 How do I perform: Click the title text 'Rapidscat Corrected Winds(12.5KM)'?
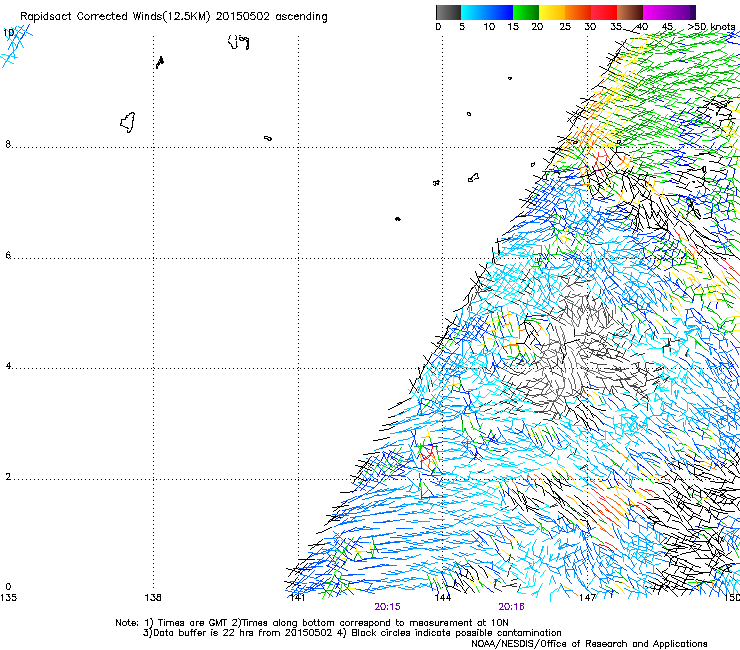[115, 16]
